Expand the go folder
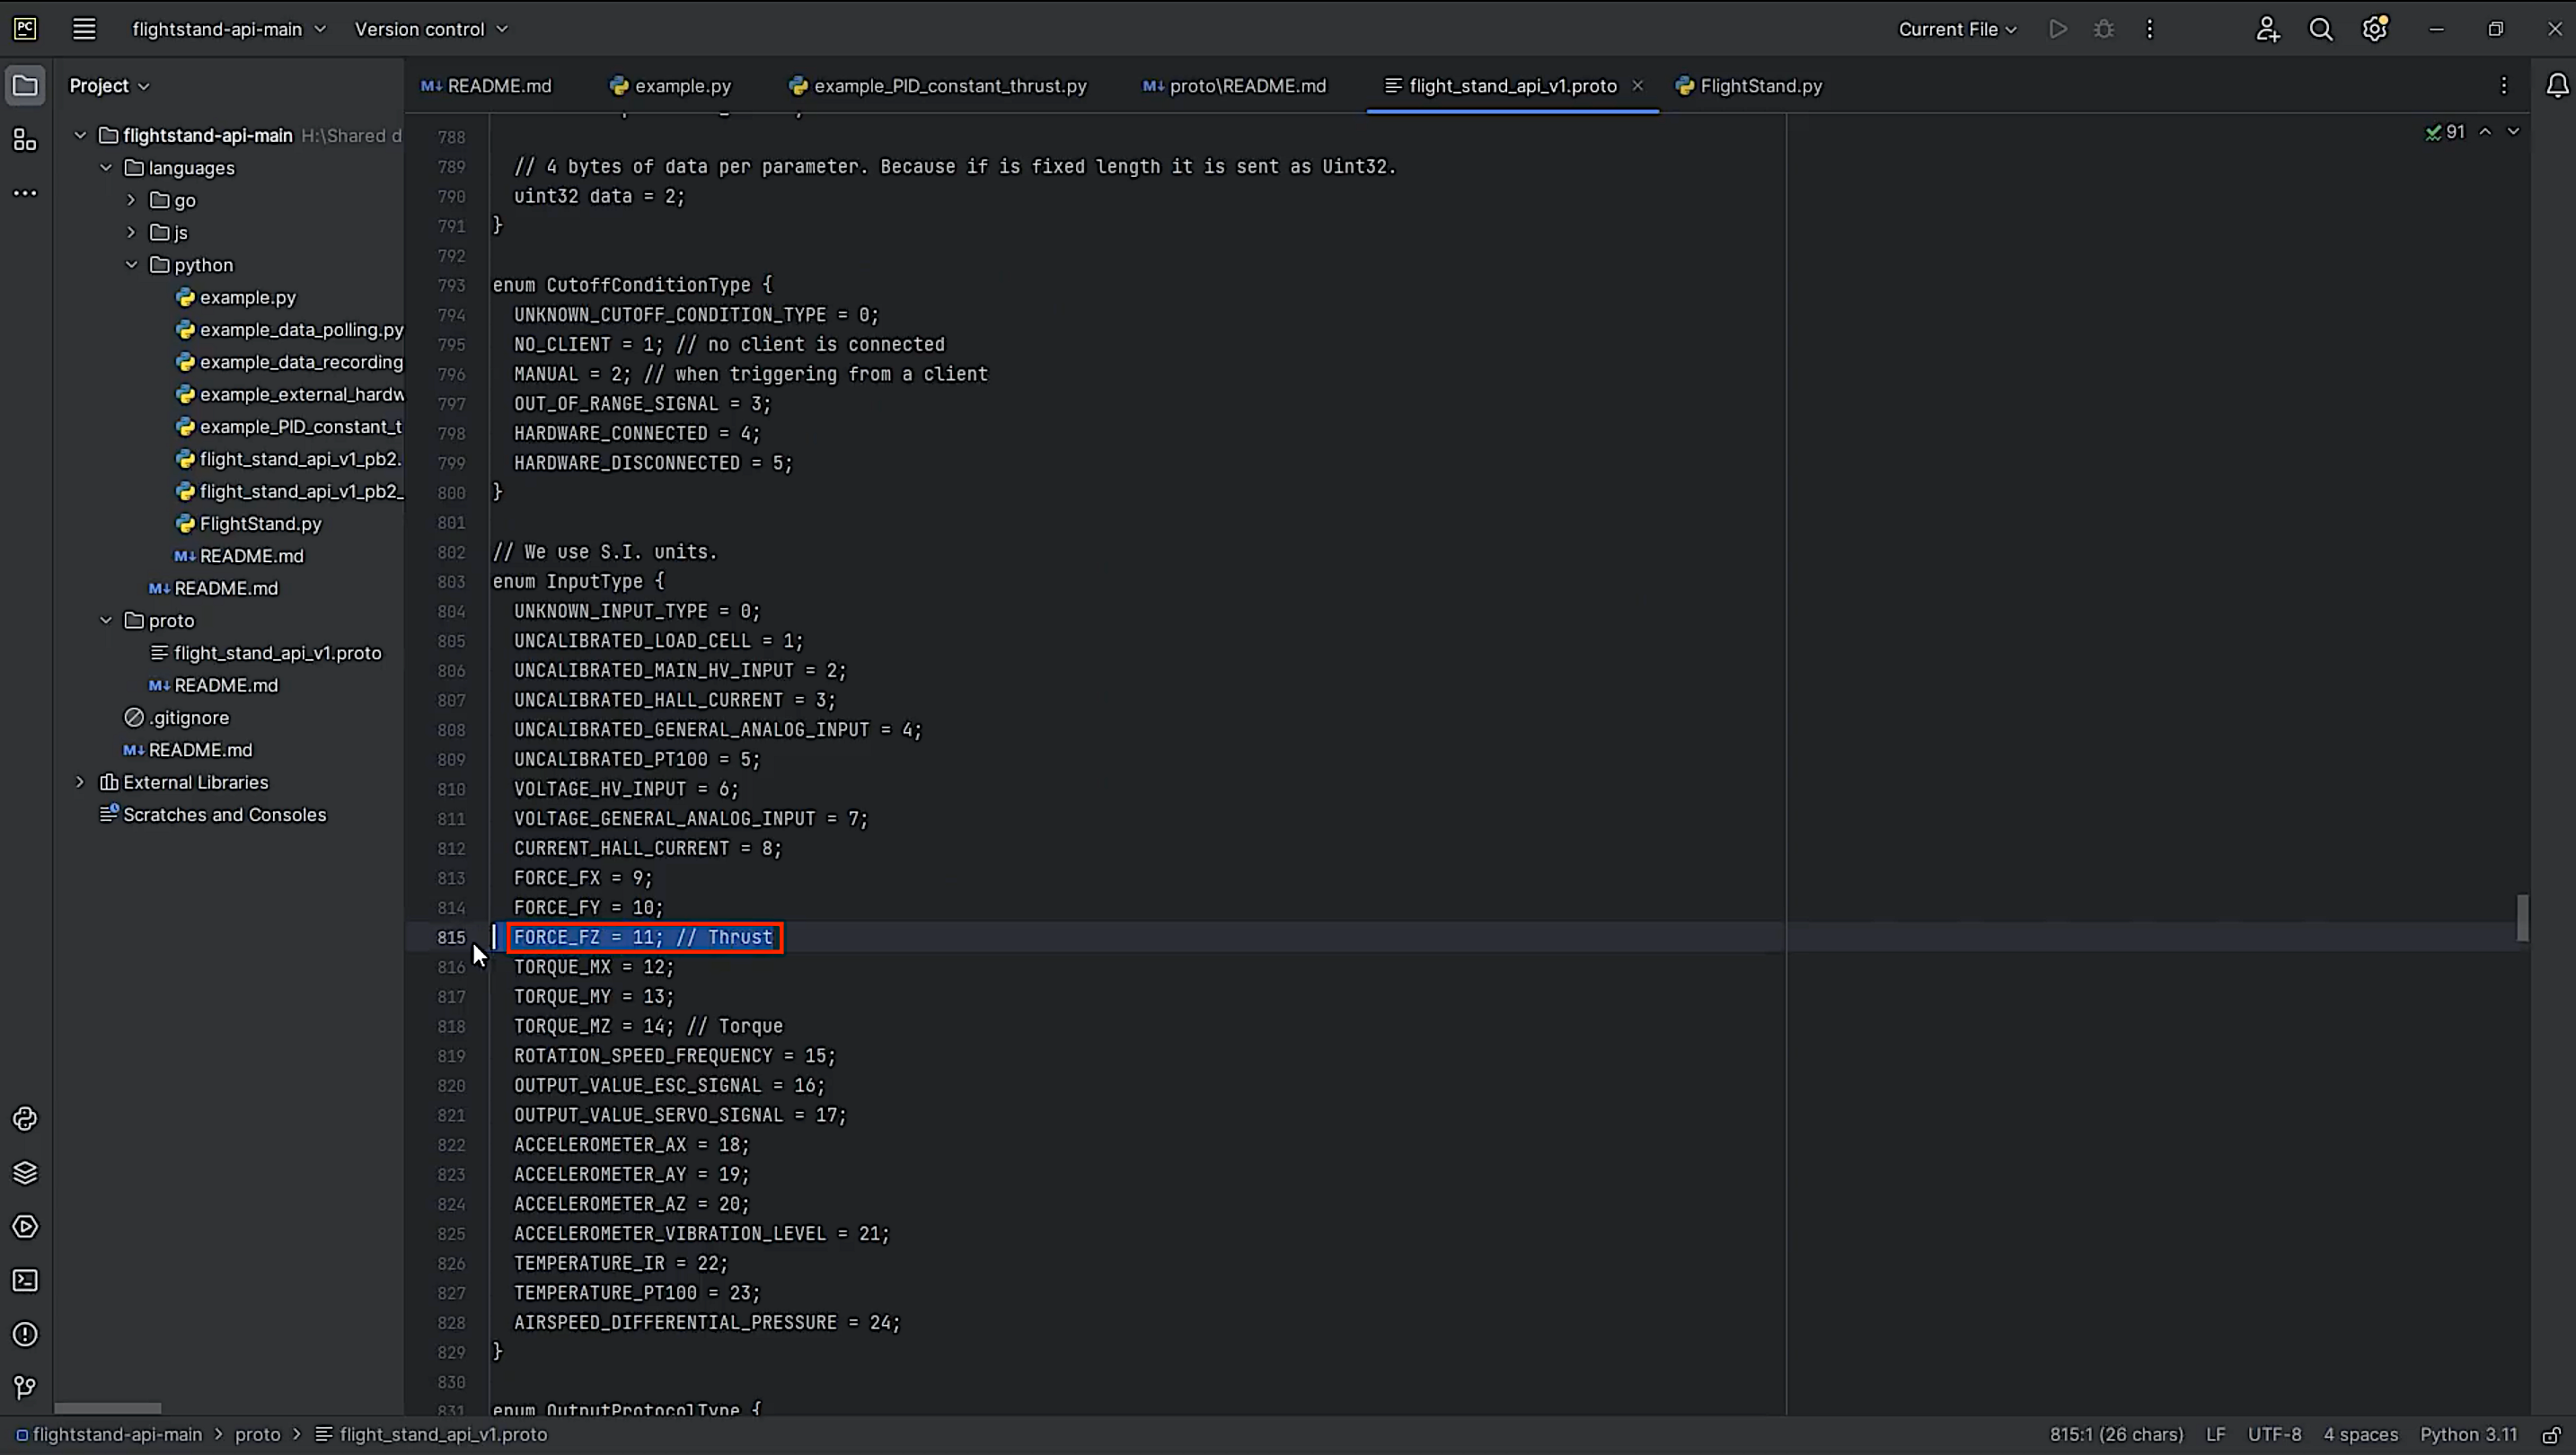 [131, 200]
